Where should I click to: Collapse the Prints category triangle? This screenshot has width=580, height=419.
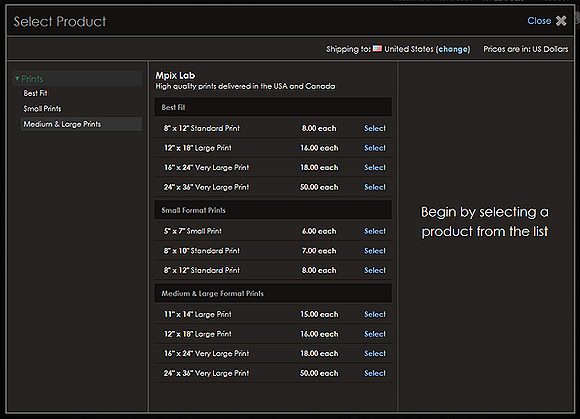point(17,78)
